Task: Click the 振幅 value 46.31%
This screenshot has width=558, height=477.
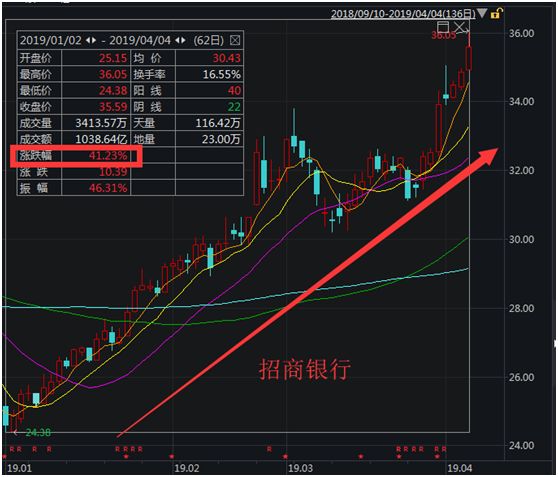Action: click(x=108, y=188)
